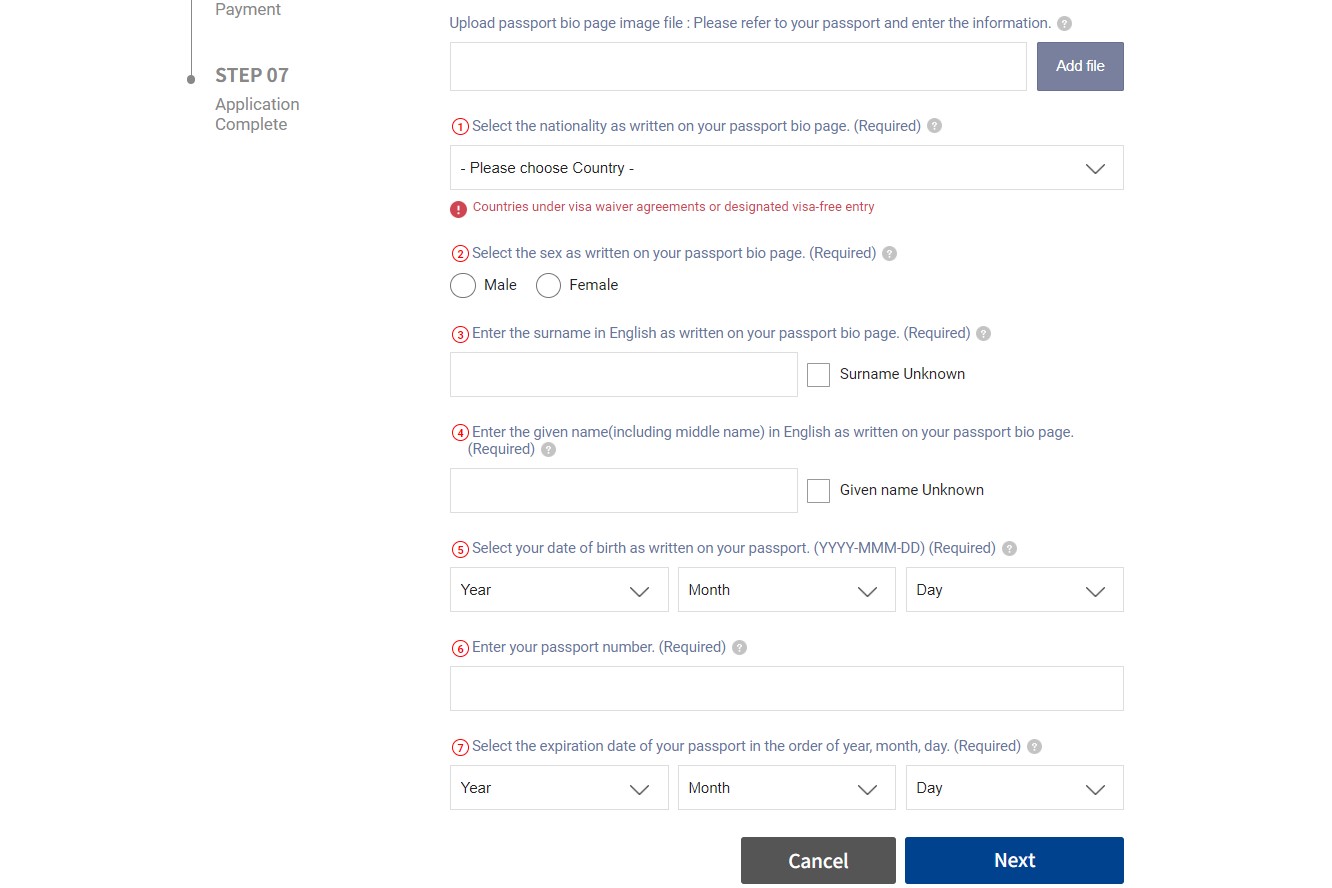Focus the passport number input field
This screenshot has width=1332, height=888.
pos(786,689)
